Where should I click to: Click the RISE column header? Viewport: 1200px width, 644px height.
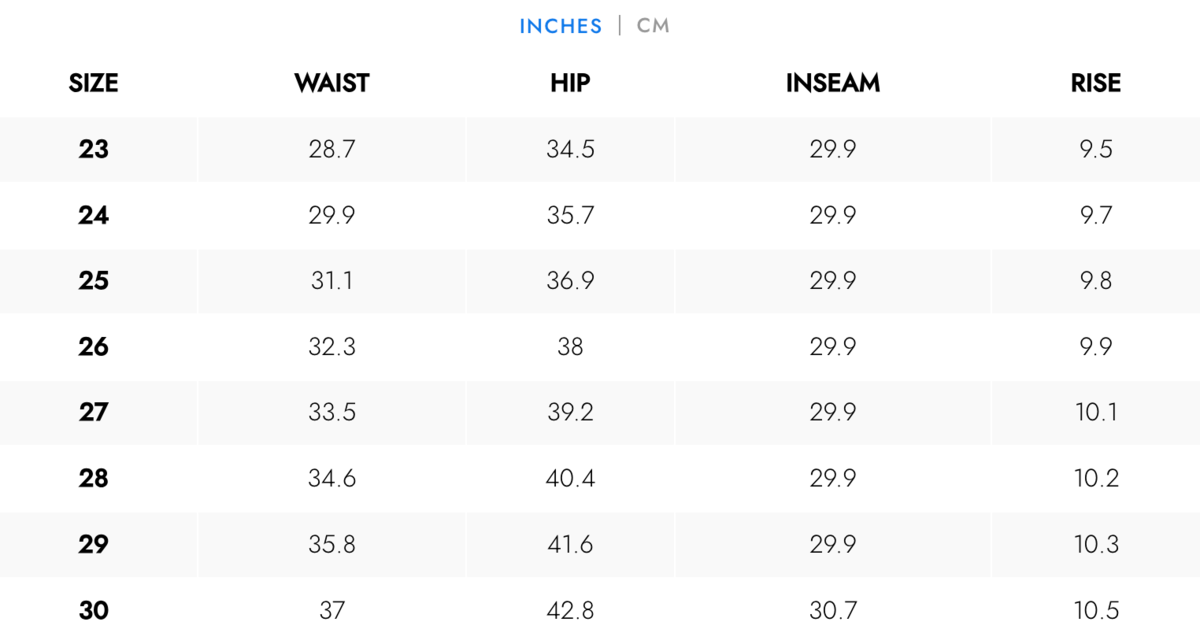[x=1095, y=83]
